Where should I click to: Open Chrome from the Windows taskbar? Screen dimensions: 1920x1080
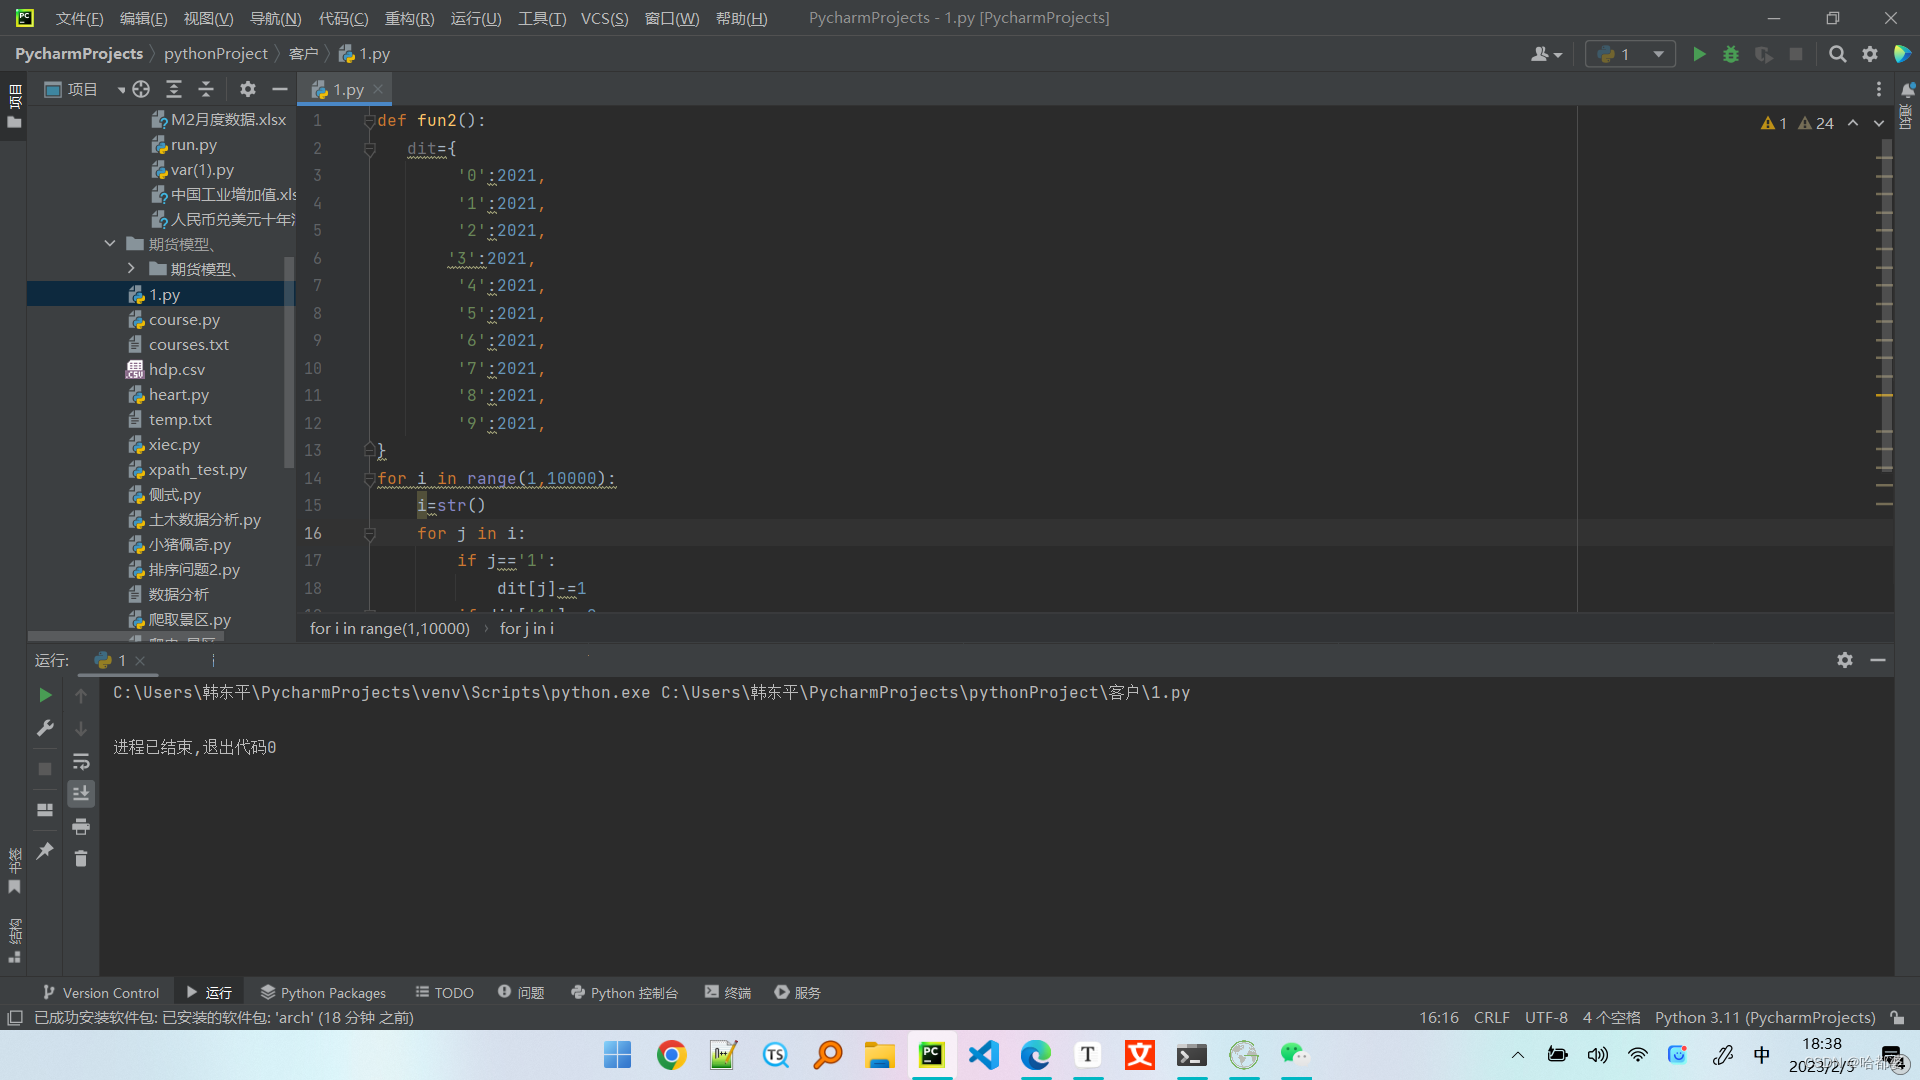click(671, 1055)
